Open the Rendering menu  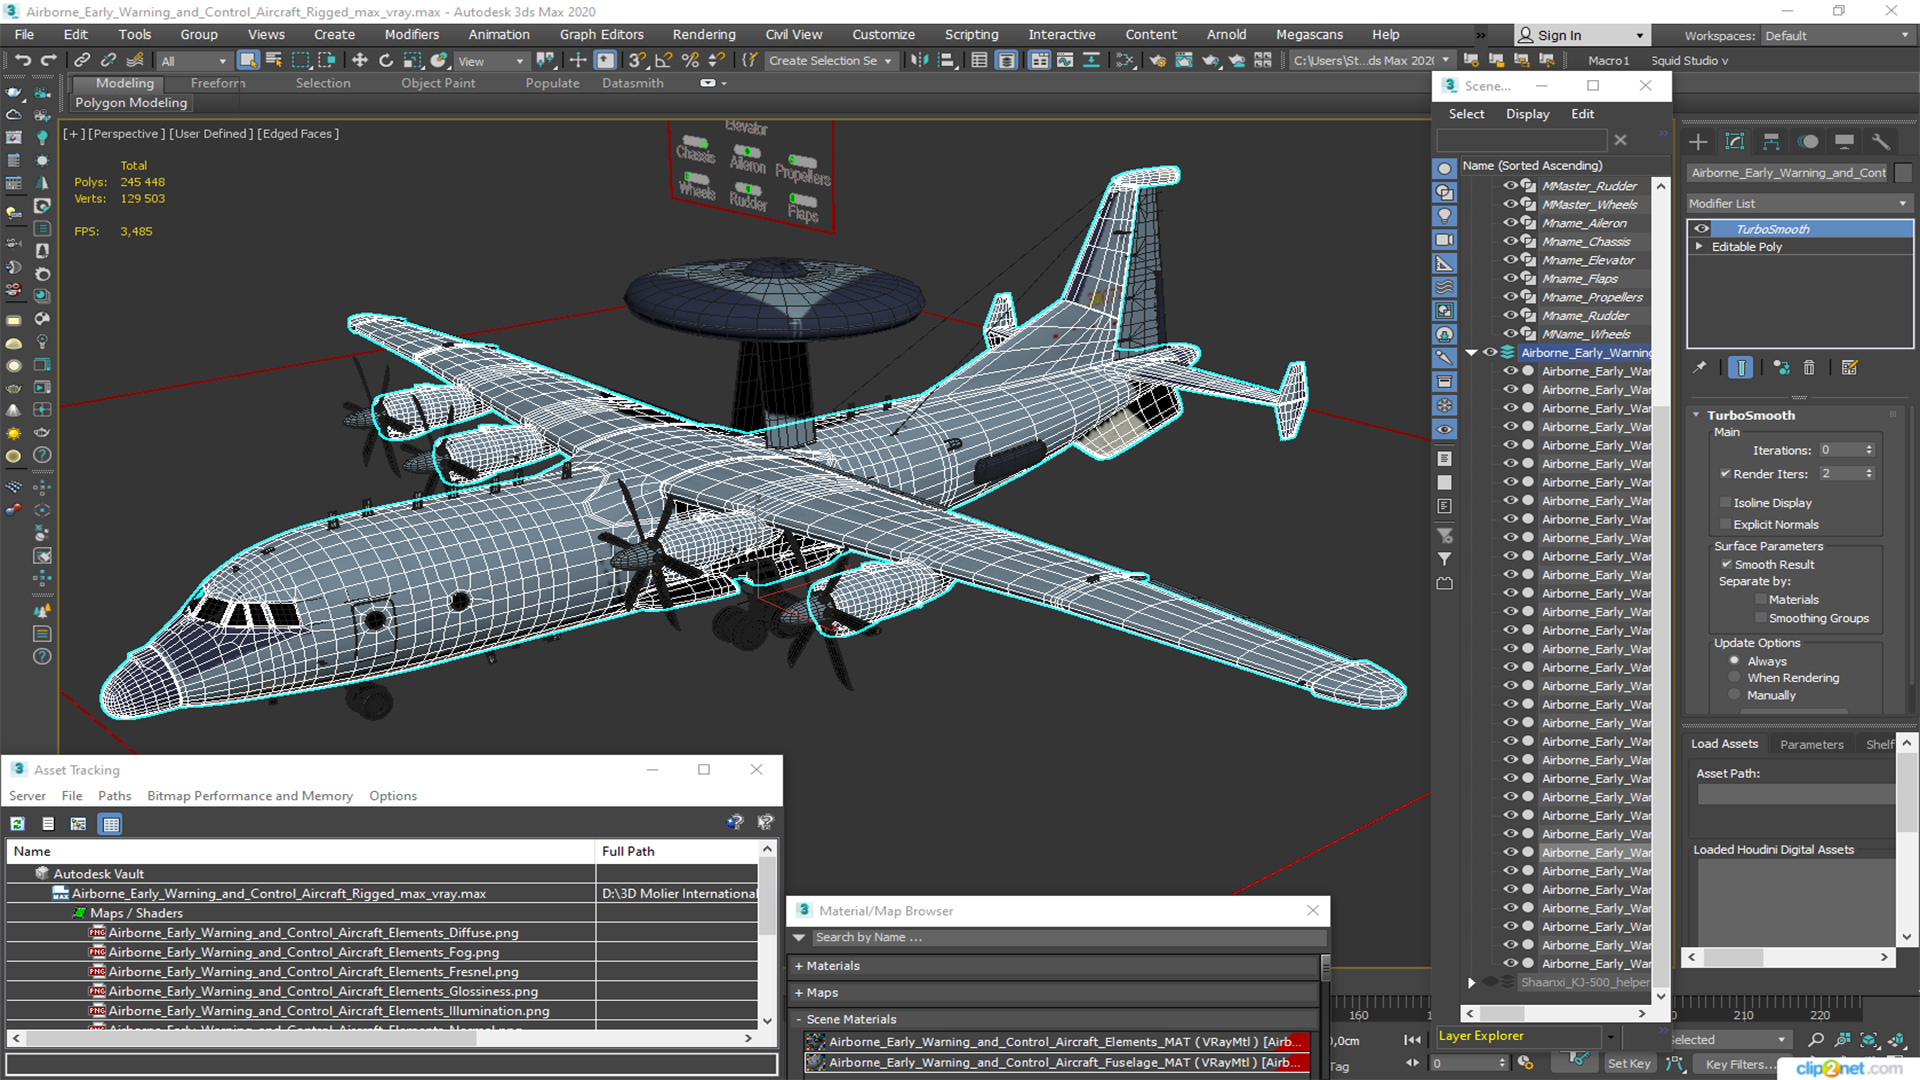pyautogui.click(x=703, y=35)
